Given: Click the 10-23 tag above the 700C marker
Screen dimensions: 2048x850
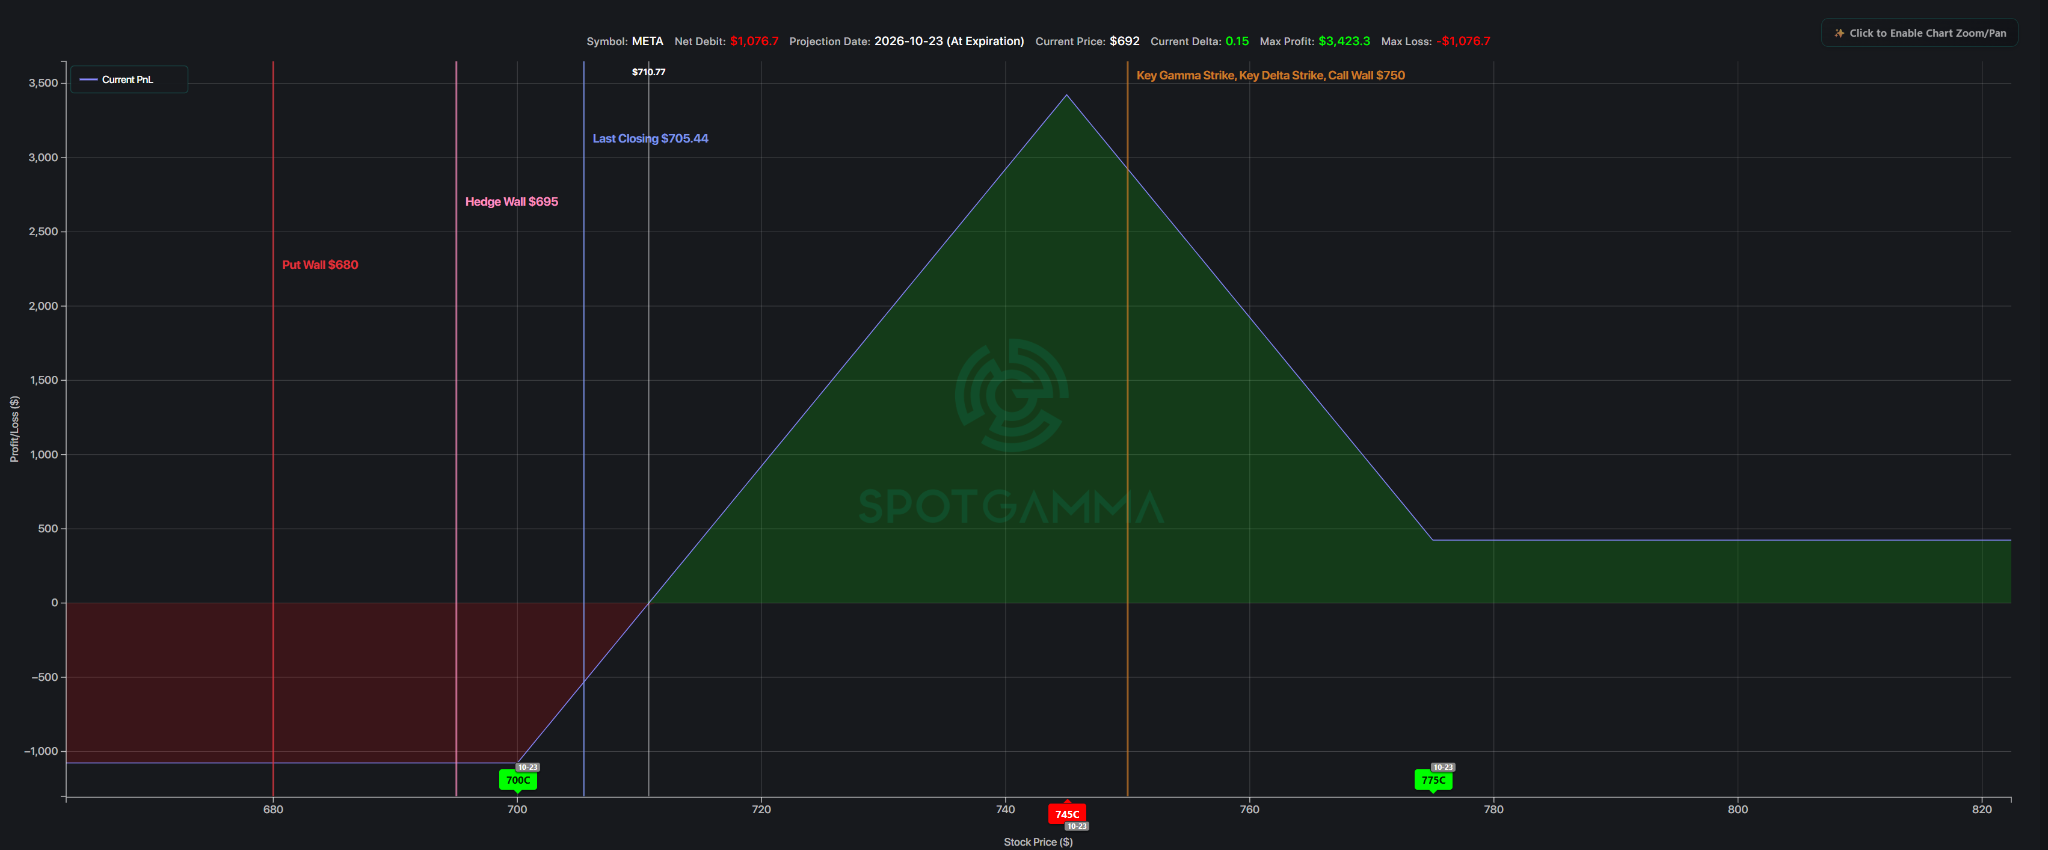Looking at the screenshot, I should coord(528,767).
